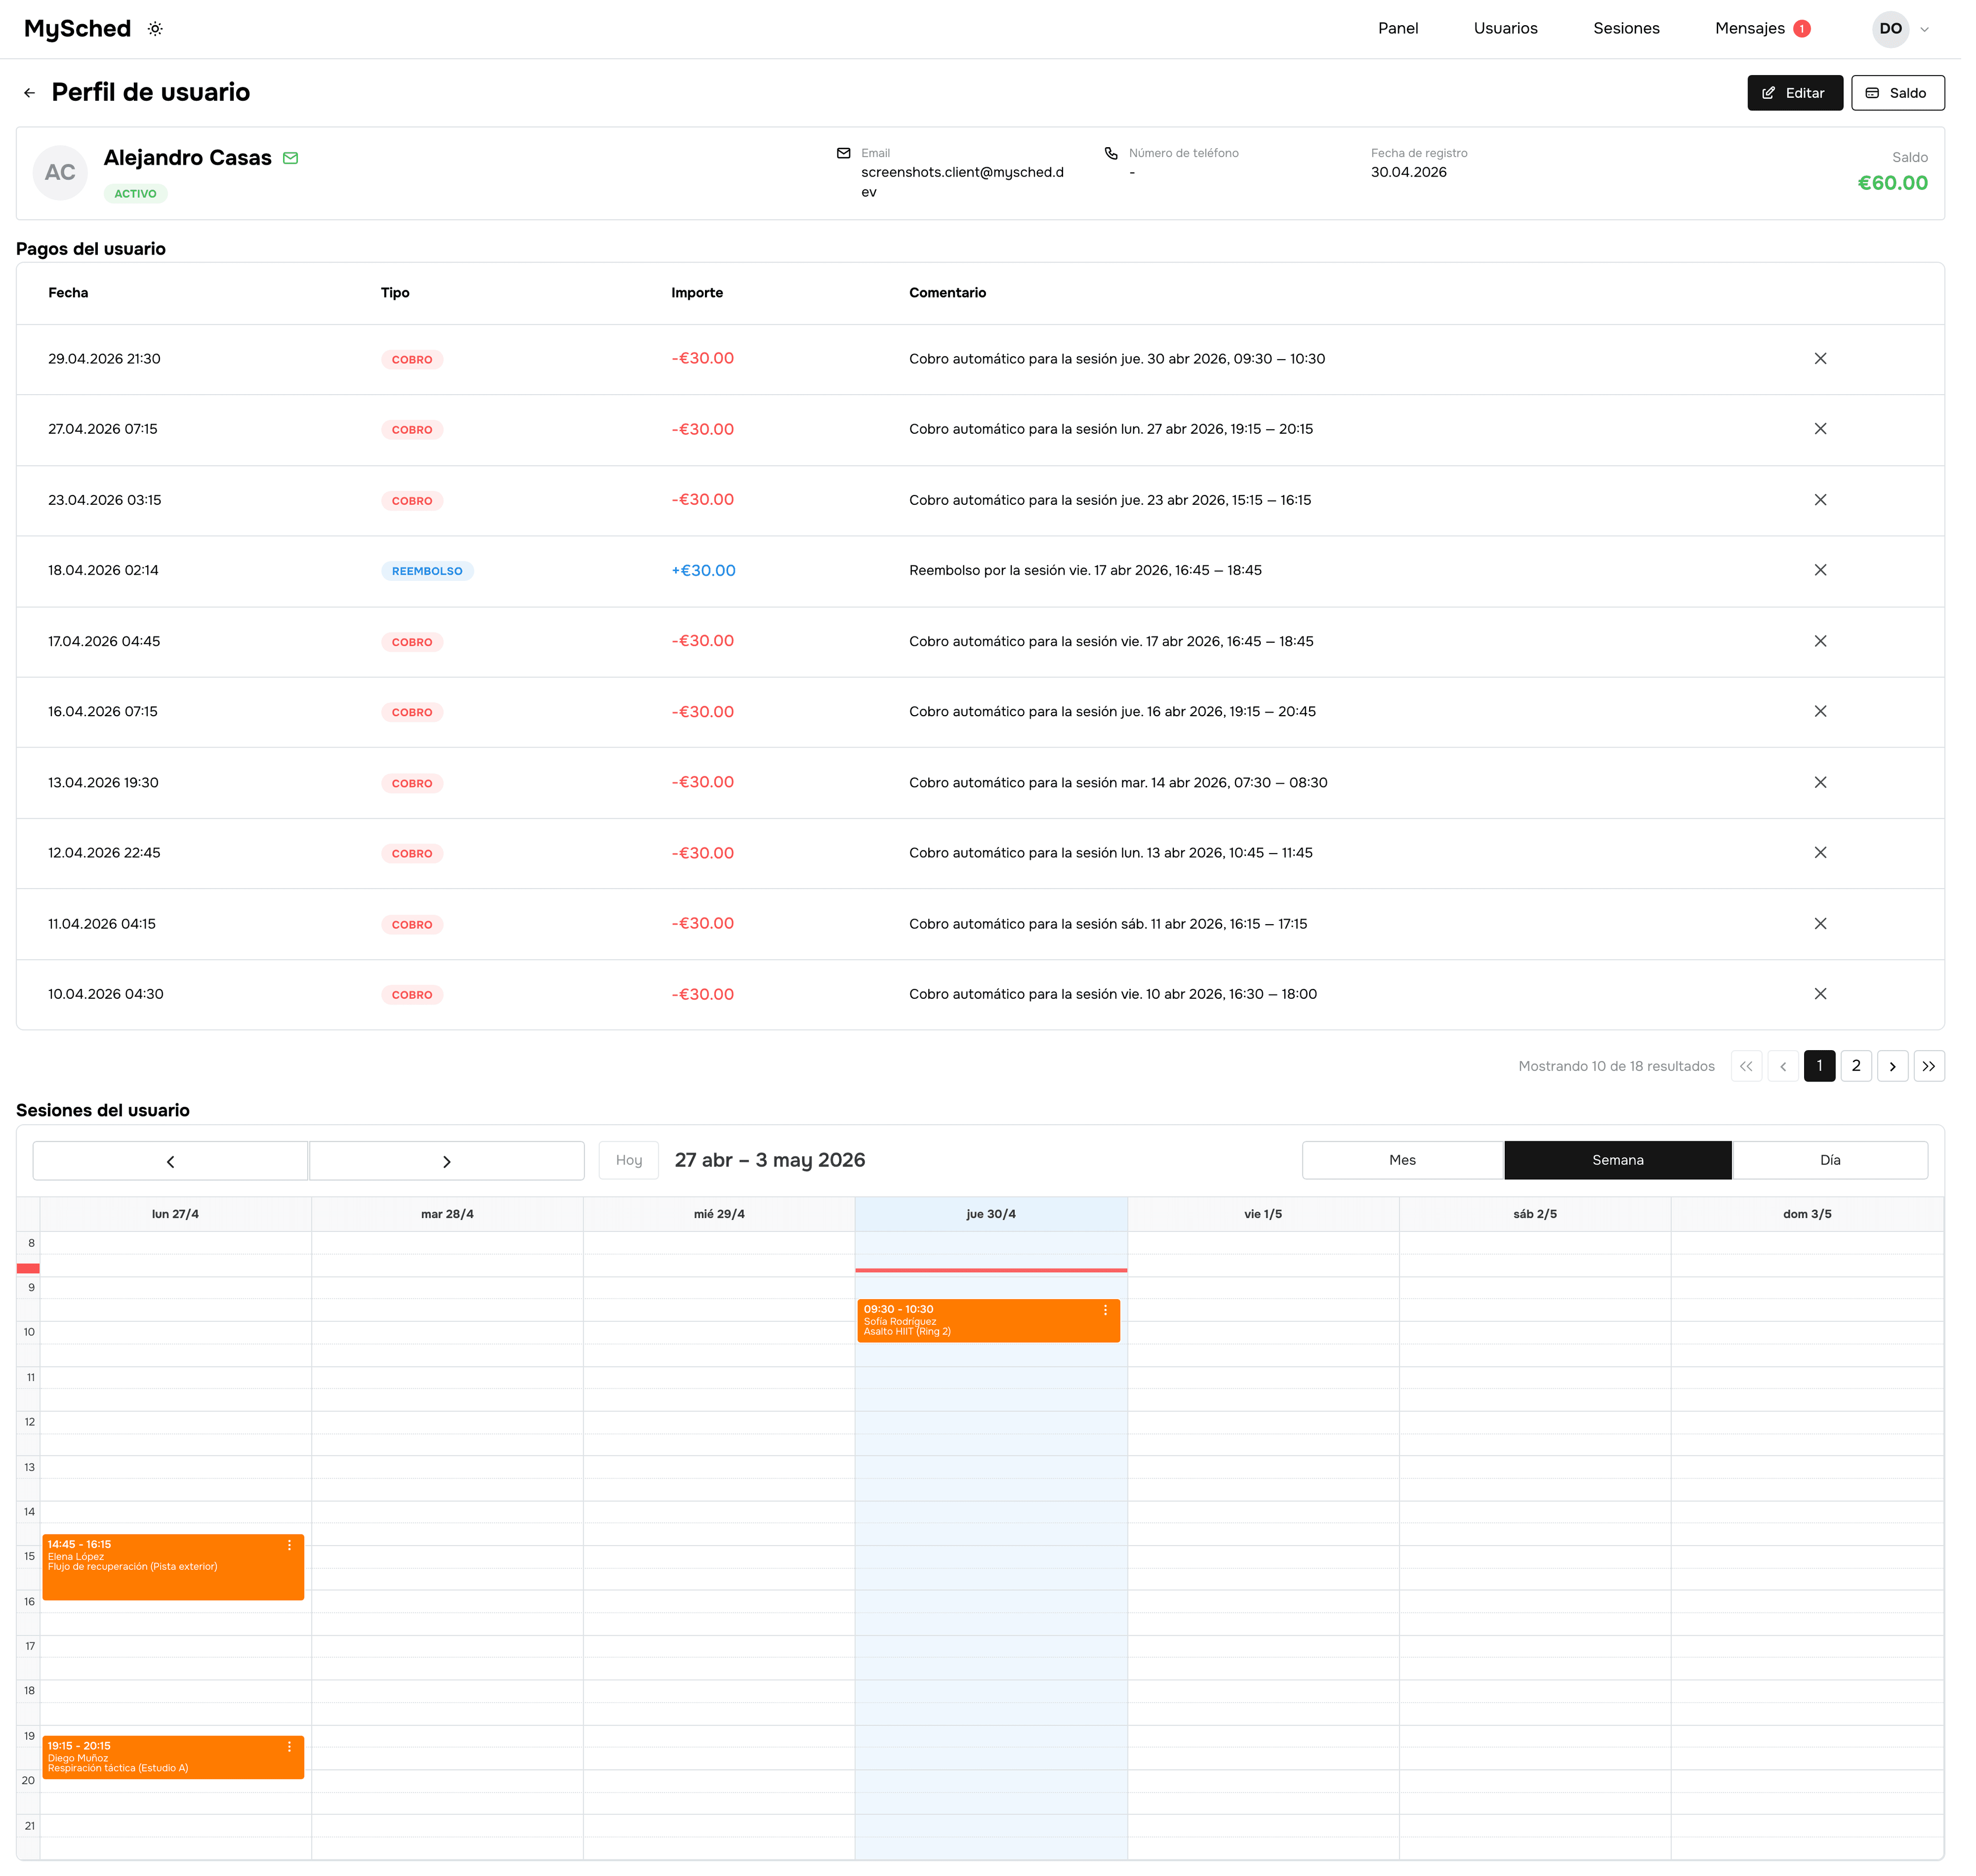The height and width of the screenshot is (1876, 1976).
Task: Click the ACTIVO status badge
Action: 136,195
